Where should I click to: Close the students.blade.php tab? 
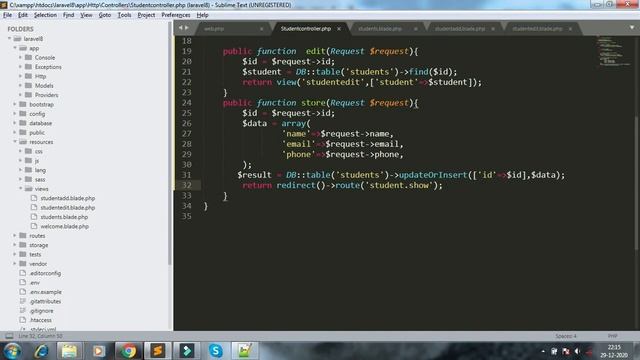tap(416, 29)
